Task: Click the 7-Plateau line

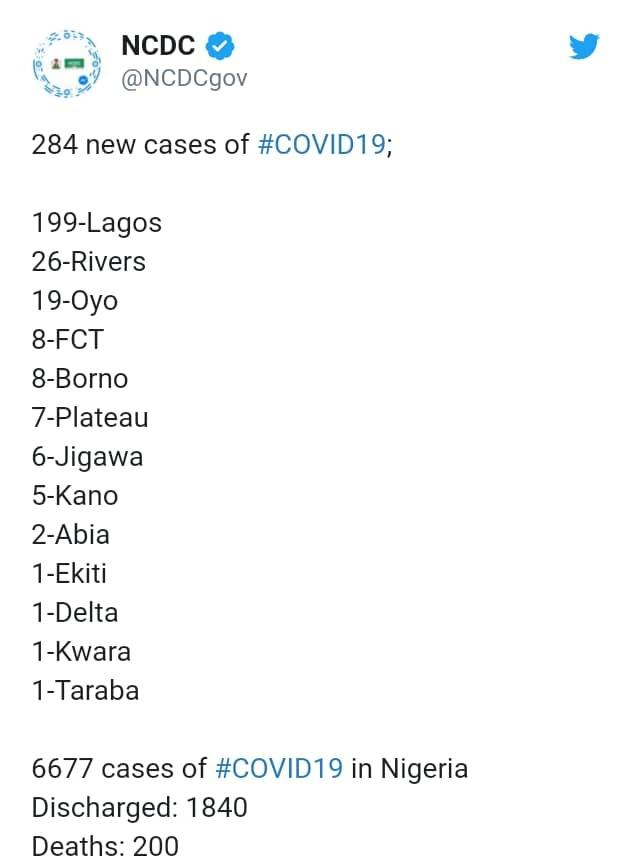Action: click(x=90, y=417)
